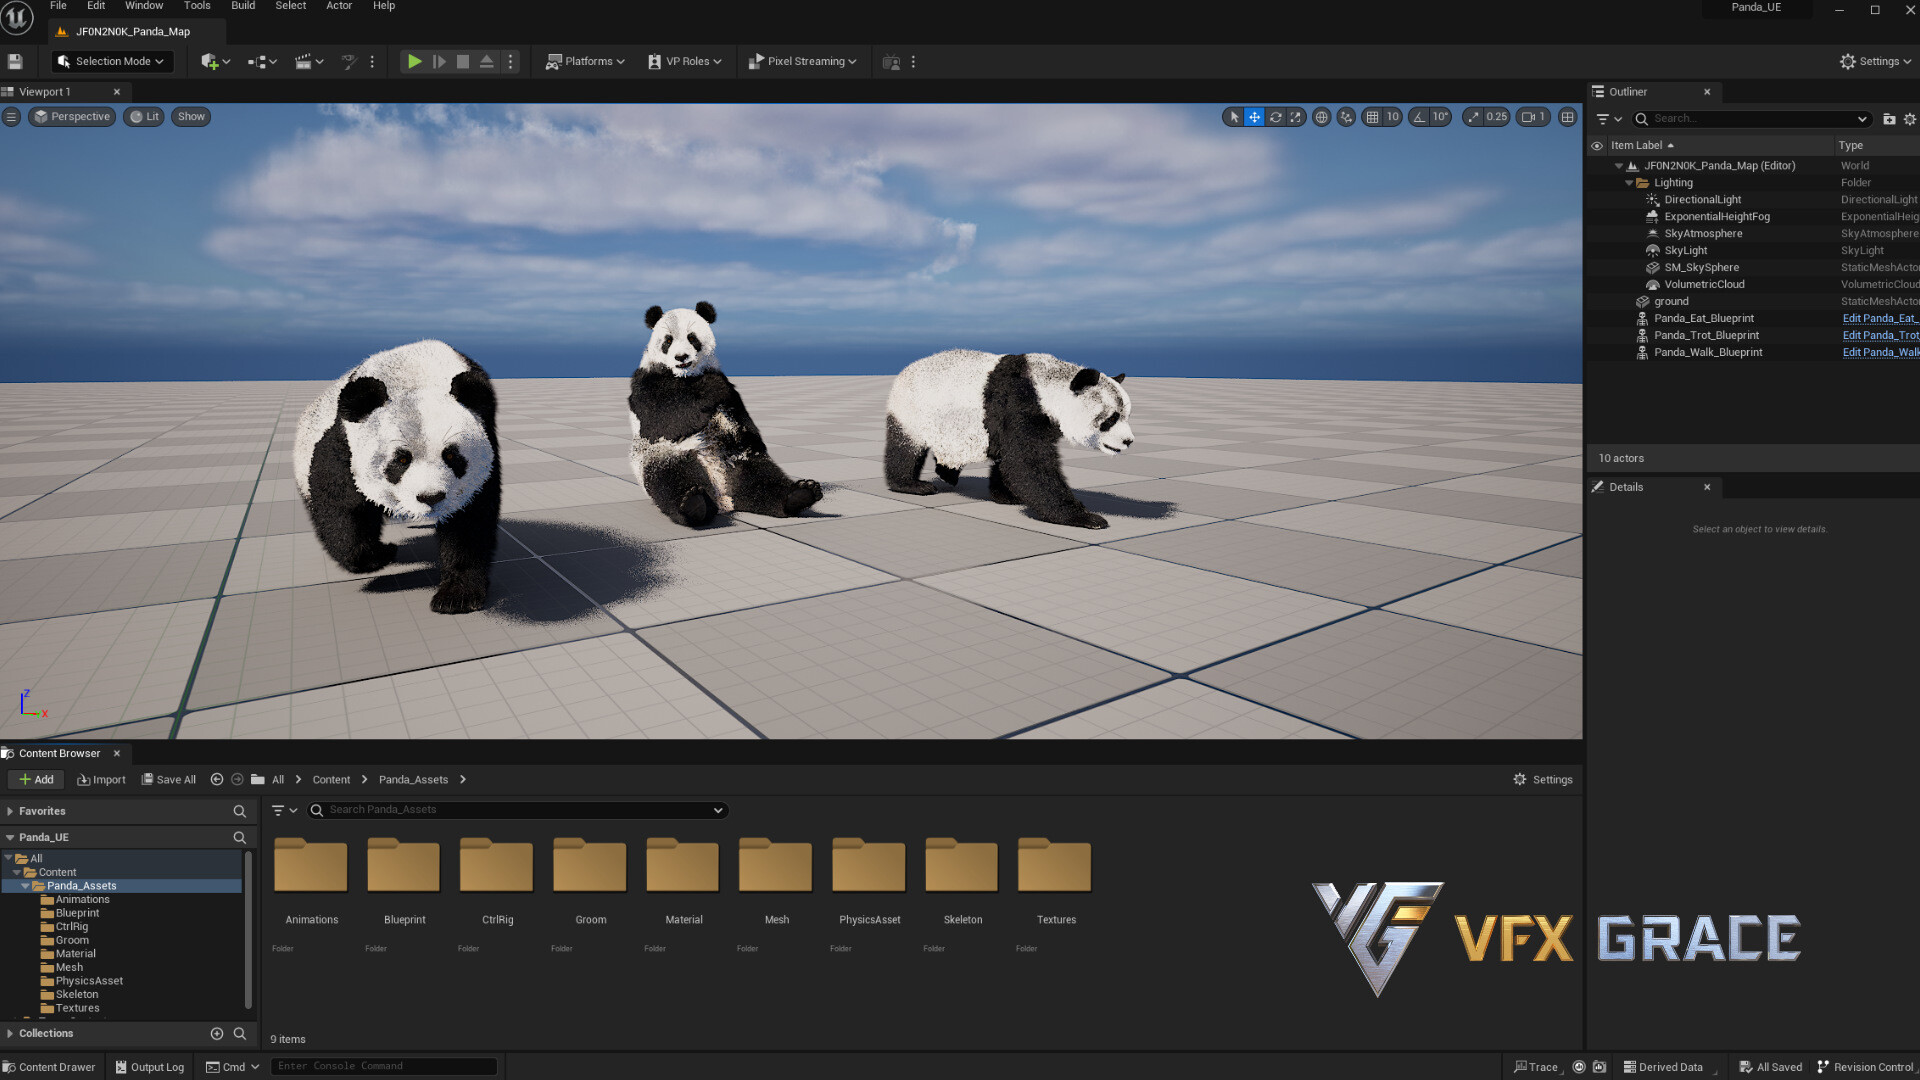Click the Add button in Content Browser
The image size is (1920, 1080).
[35, 779]
